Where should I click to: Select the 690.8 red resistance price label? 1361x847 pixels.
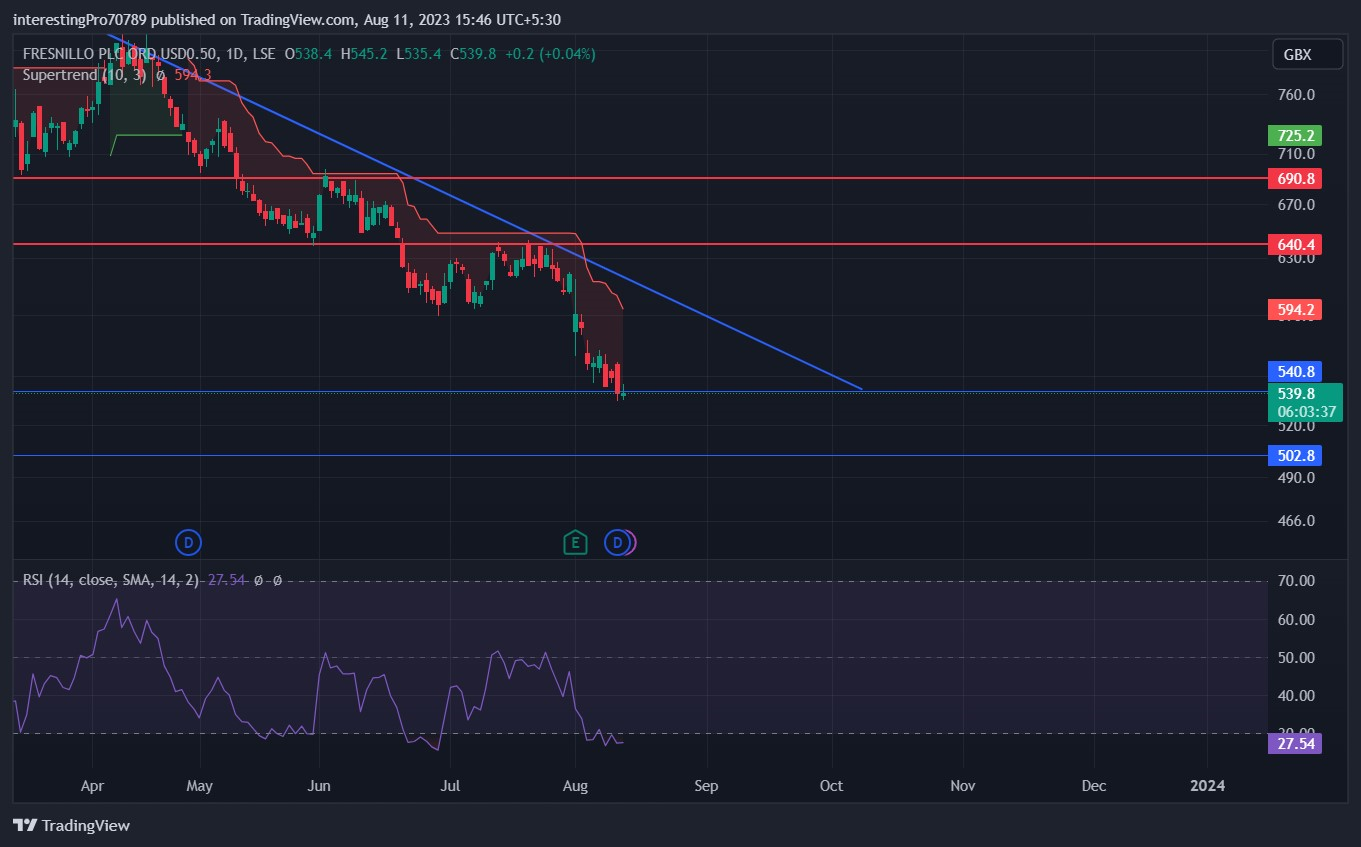pyautogui.click(x=1294, y=179)
